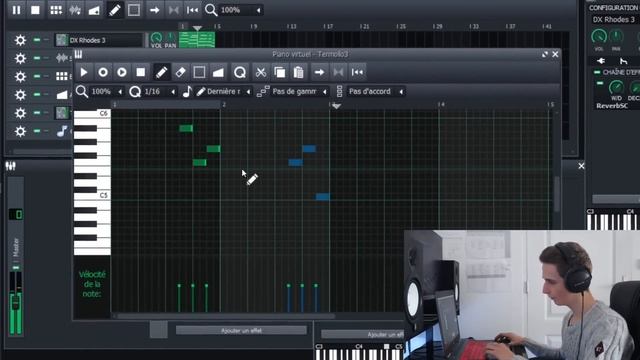The width and height of the screenshot is (640, 360).
Task: Play pattern in piano roll
Action: pos(84,72)
